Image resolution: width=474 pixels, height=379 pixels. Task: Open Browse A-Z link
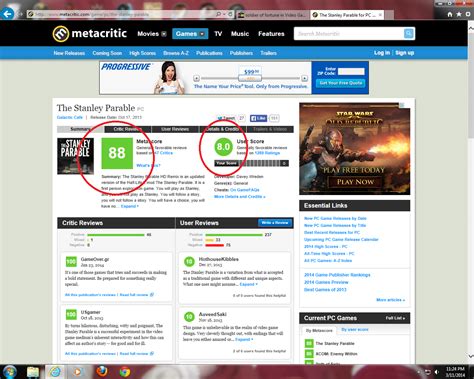pyautogui.click(x=176, y=53)
